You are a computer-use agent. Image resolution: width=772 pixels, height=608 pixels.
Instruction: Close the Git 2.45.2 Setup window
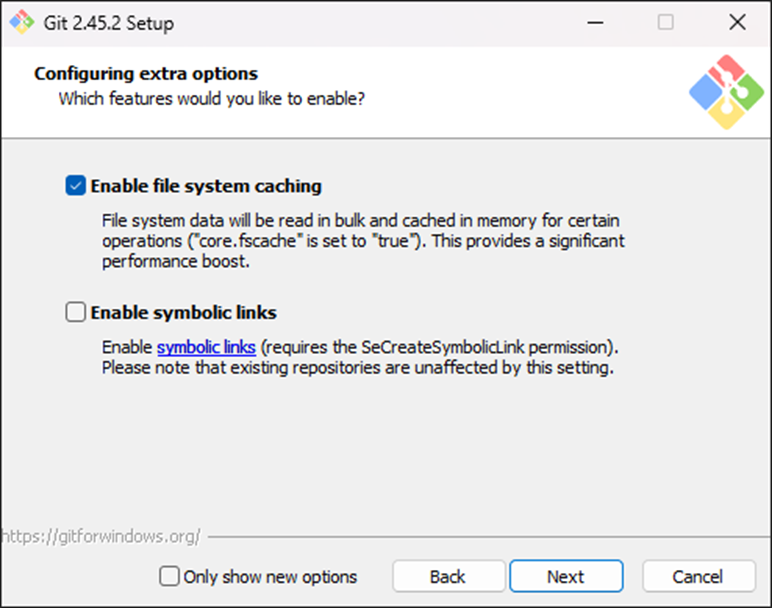(737, 21)
